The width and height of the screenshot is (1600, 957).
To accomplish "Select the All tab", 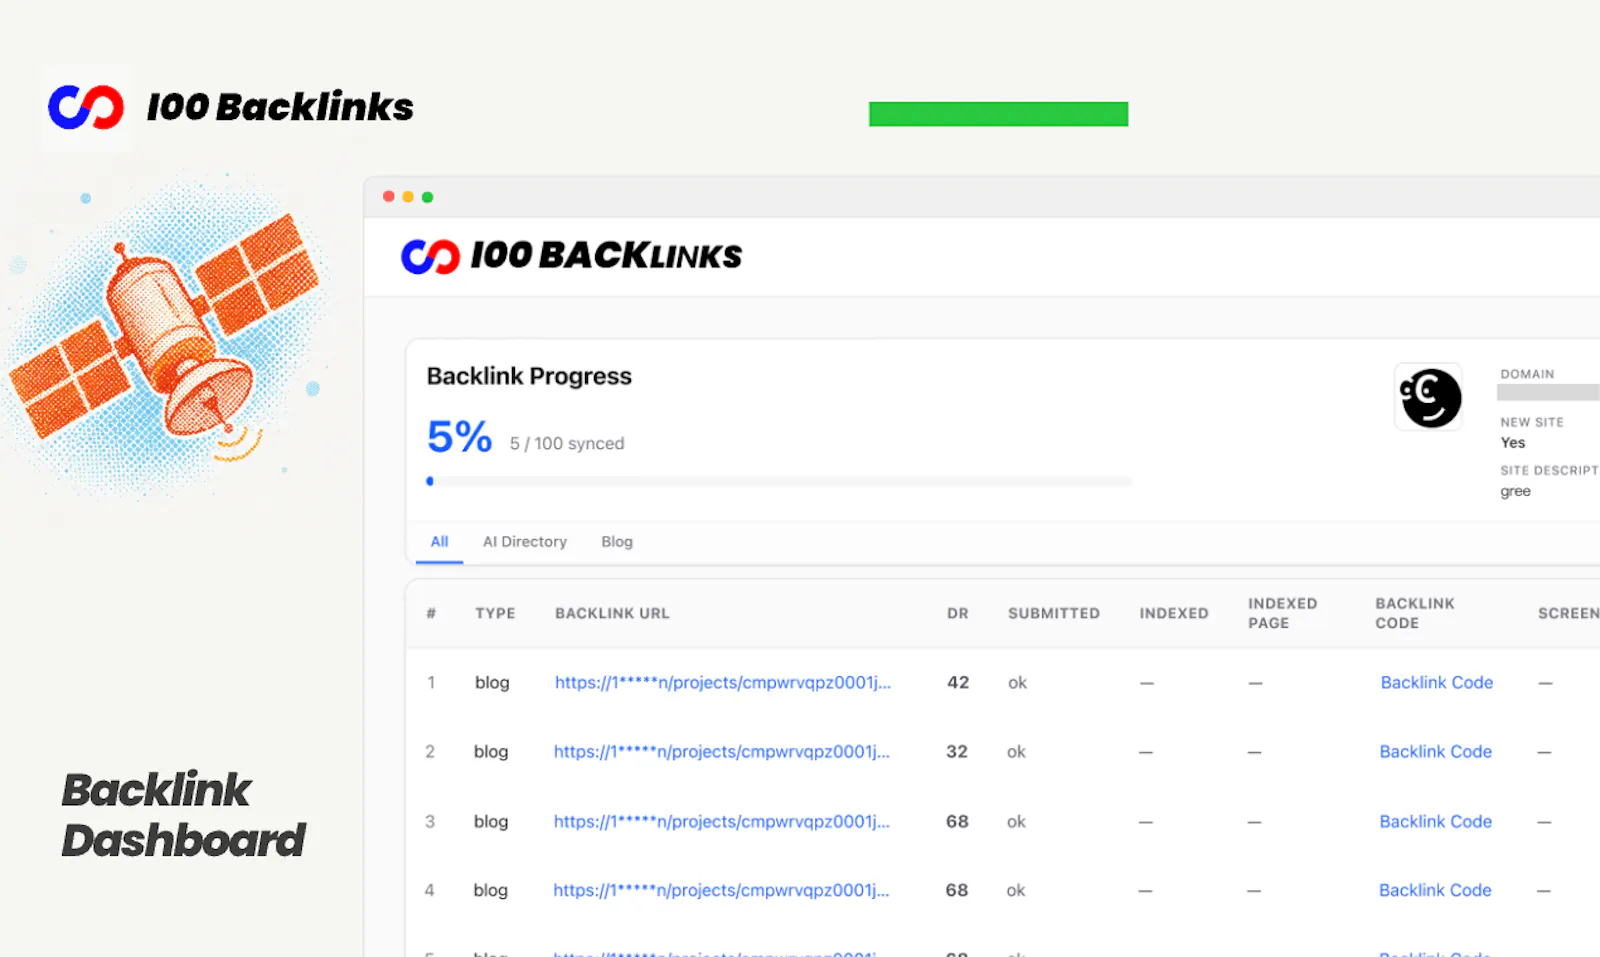I will [x=439, y=542].
